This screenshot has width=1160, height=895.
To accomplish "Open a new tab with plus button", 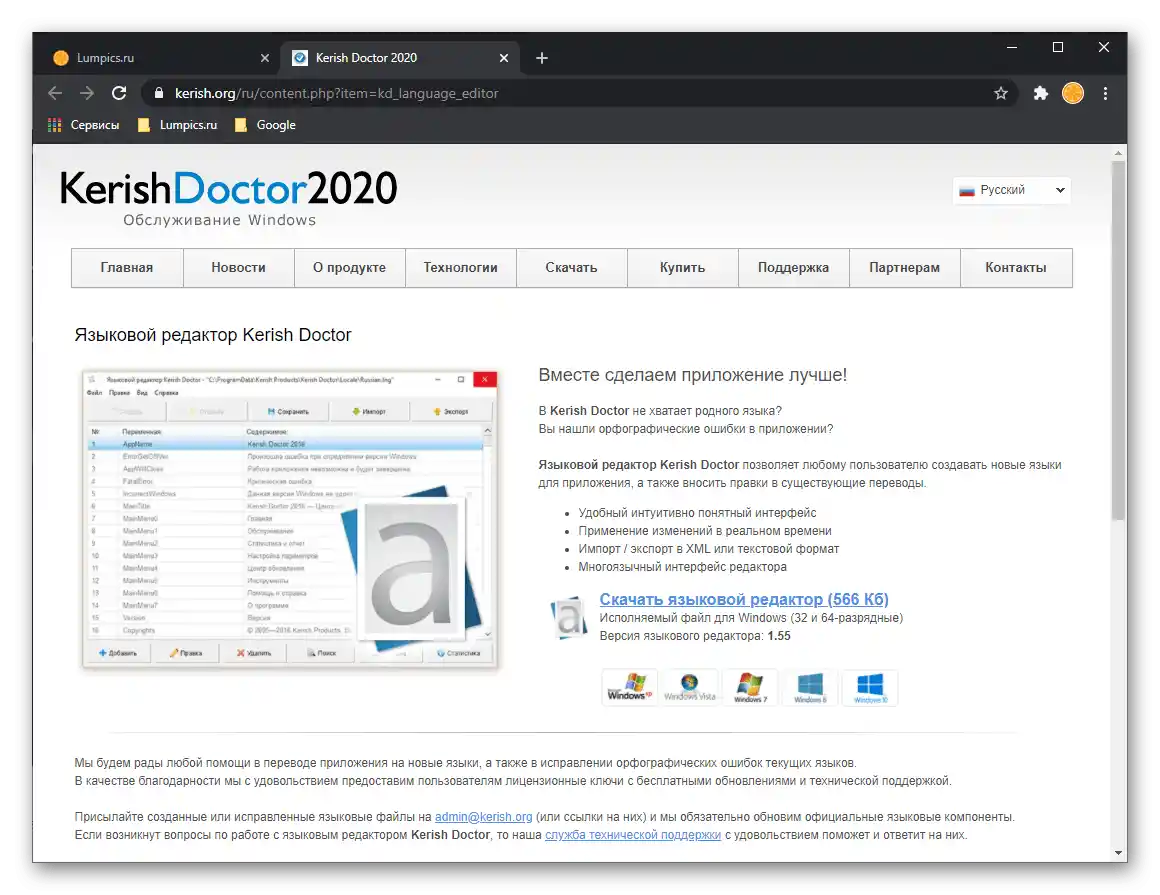I will (542, 58).
